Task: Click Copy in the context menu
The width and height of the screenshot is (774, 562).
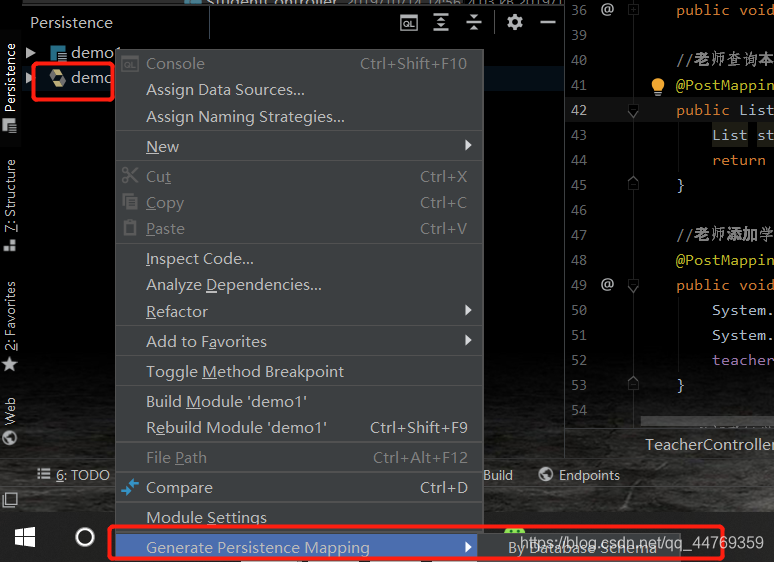Action: click(299, 203)
